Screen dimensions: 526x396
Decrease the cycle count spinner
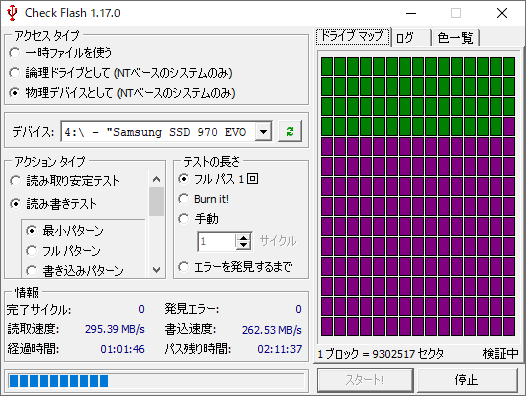[x=243, y=245]
